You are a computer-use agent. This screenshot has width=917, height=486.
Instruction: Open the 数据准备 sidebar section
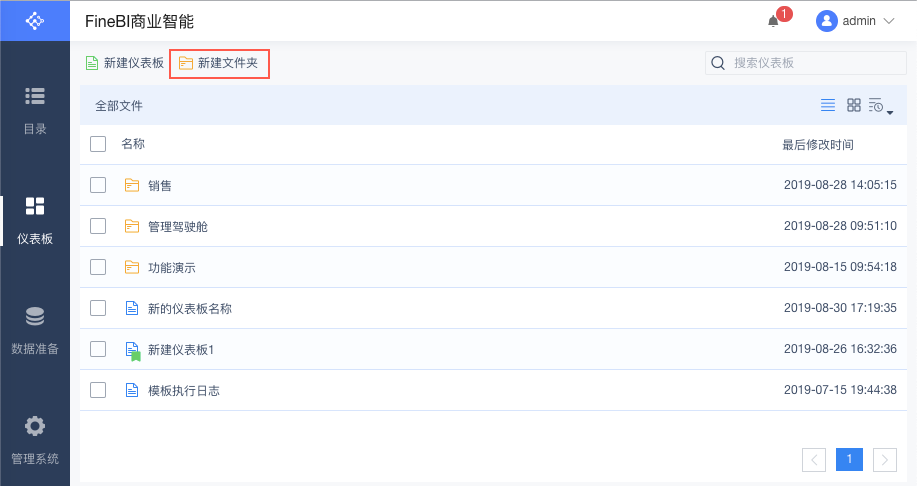click(35, 330)
